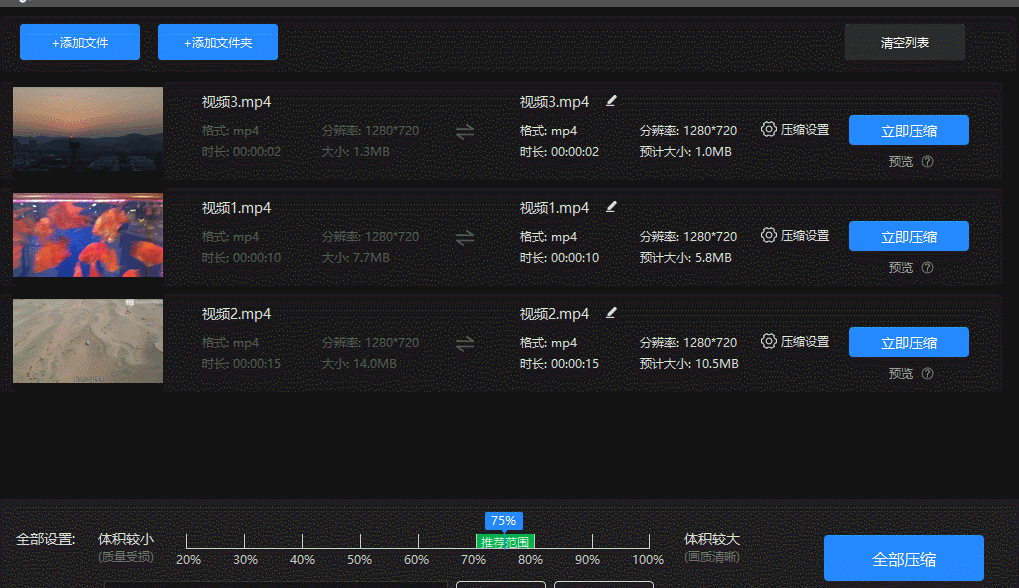1019x588 pixels.
Task: Open 压缩设置 gear icon for 视频2.mp4
Action: pos(767,341)
